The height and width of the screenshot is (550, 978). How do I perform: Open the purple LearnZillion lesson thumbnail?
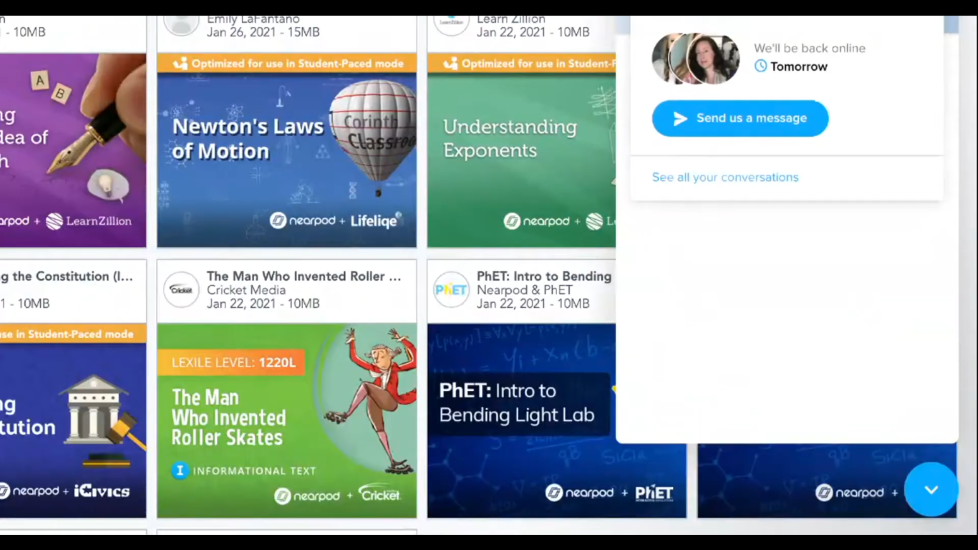pos(73,150)
